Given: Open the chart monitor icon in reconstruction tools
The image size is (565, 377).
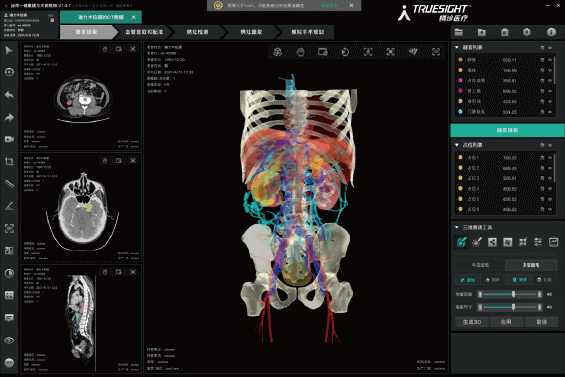Looking at the screenshot, I should pos(553,242).
